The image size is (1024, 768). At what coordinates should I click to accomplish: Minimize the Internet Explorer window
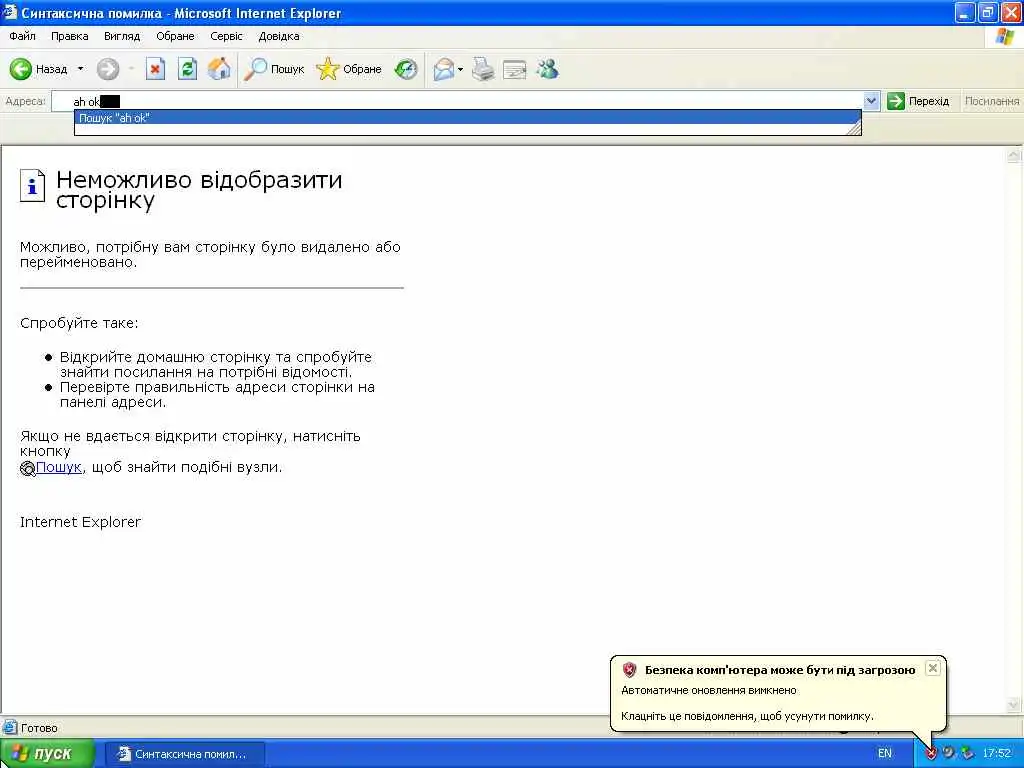click(965, 12)
